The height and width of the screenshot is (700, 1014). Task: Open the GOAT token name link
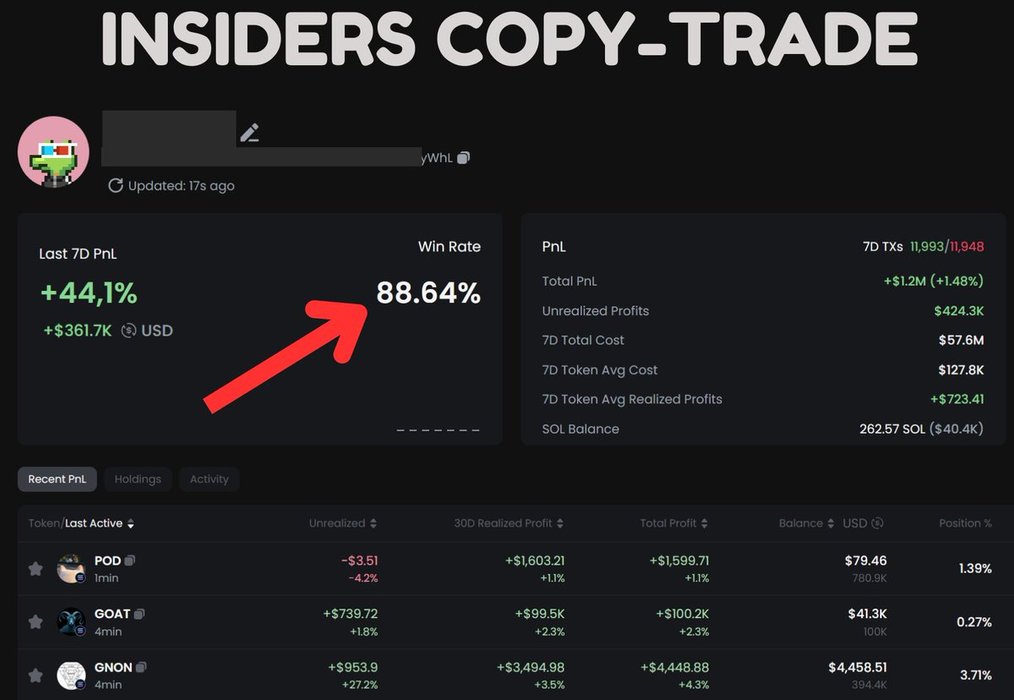pos(112,614)
